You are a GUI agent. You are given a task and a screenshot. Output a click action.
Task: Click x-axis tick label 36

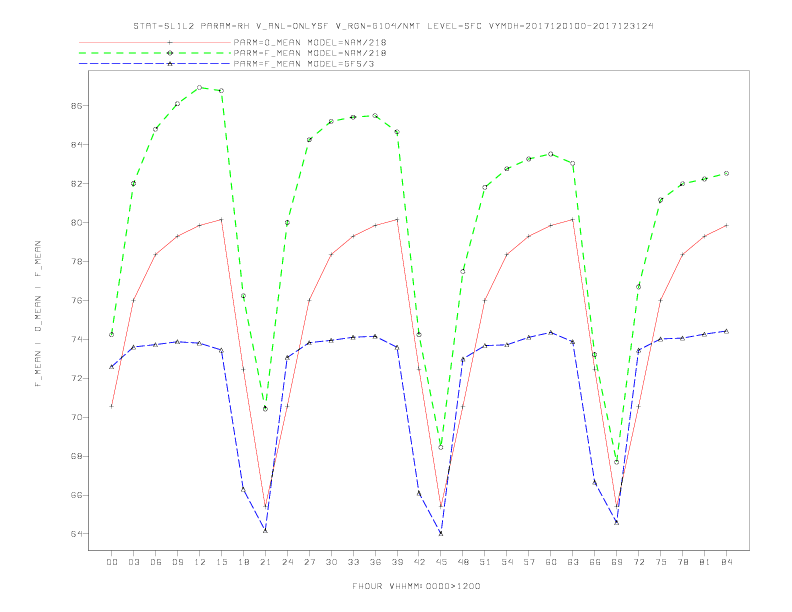[x=375, y=562]
